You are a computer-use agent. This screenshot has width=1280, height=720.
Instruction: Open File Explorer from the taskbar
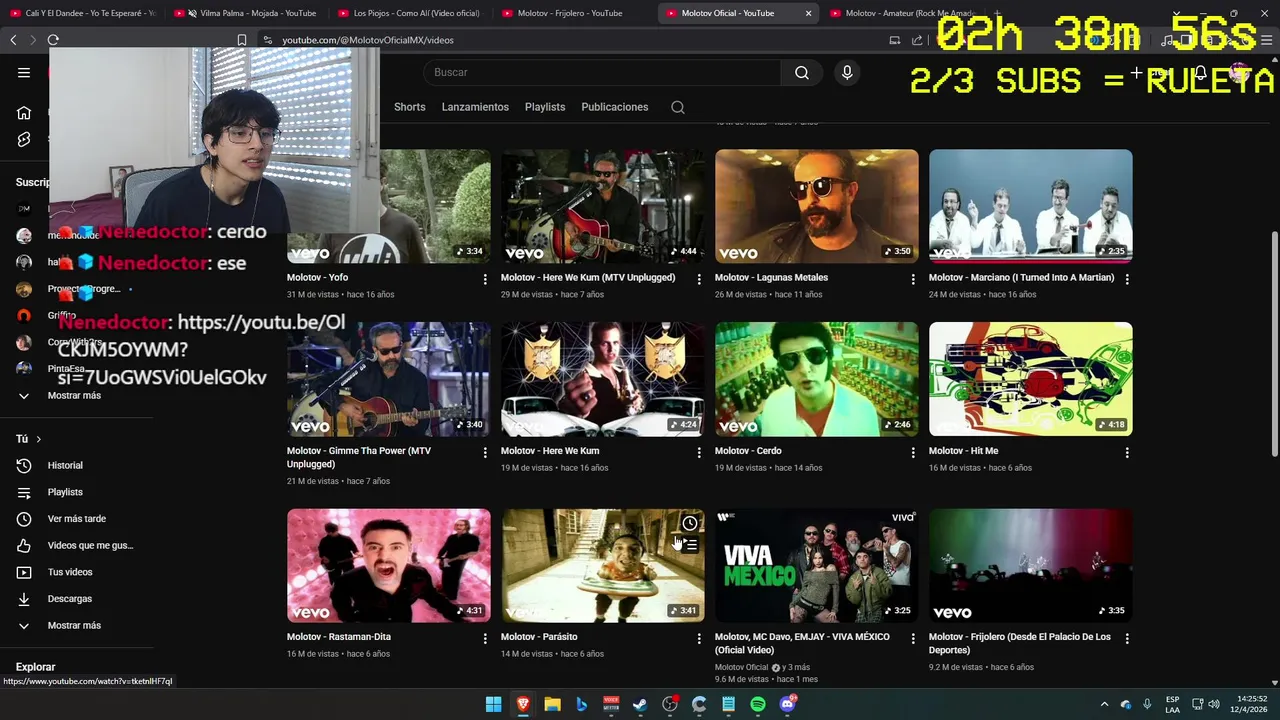pos(552,704)
